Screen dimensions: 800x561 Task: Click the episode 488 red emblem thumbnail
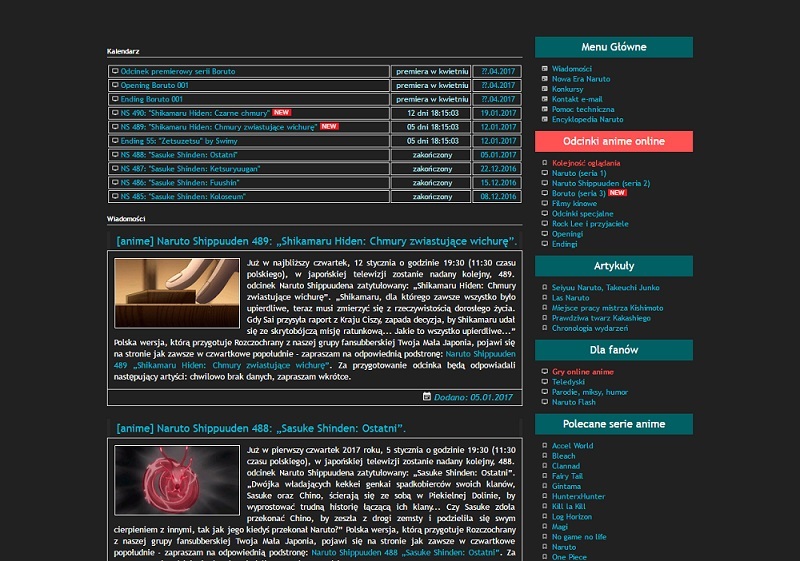177,480
